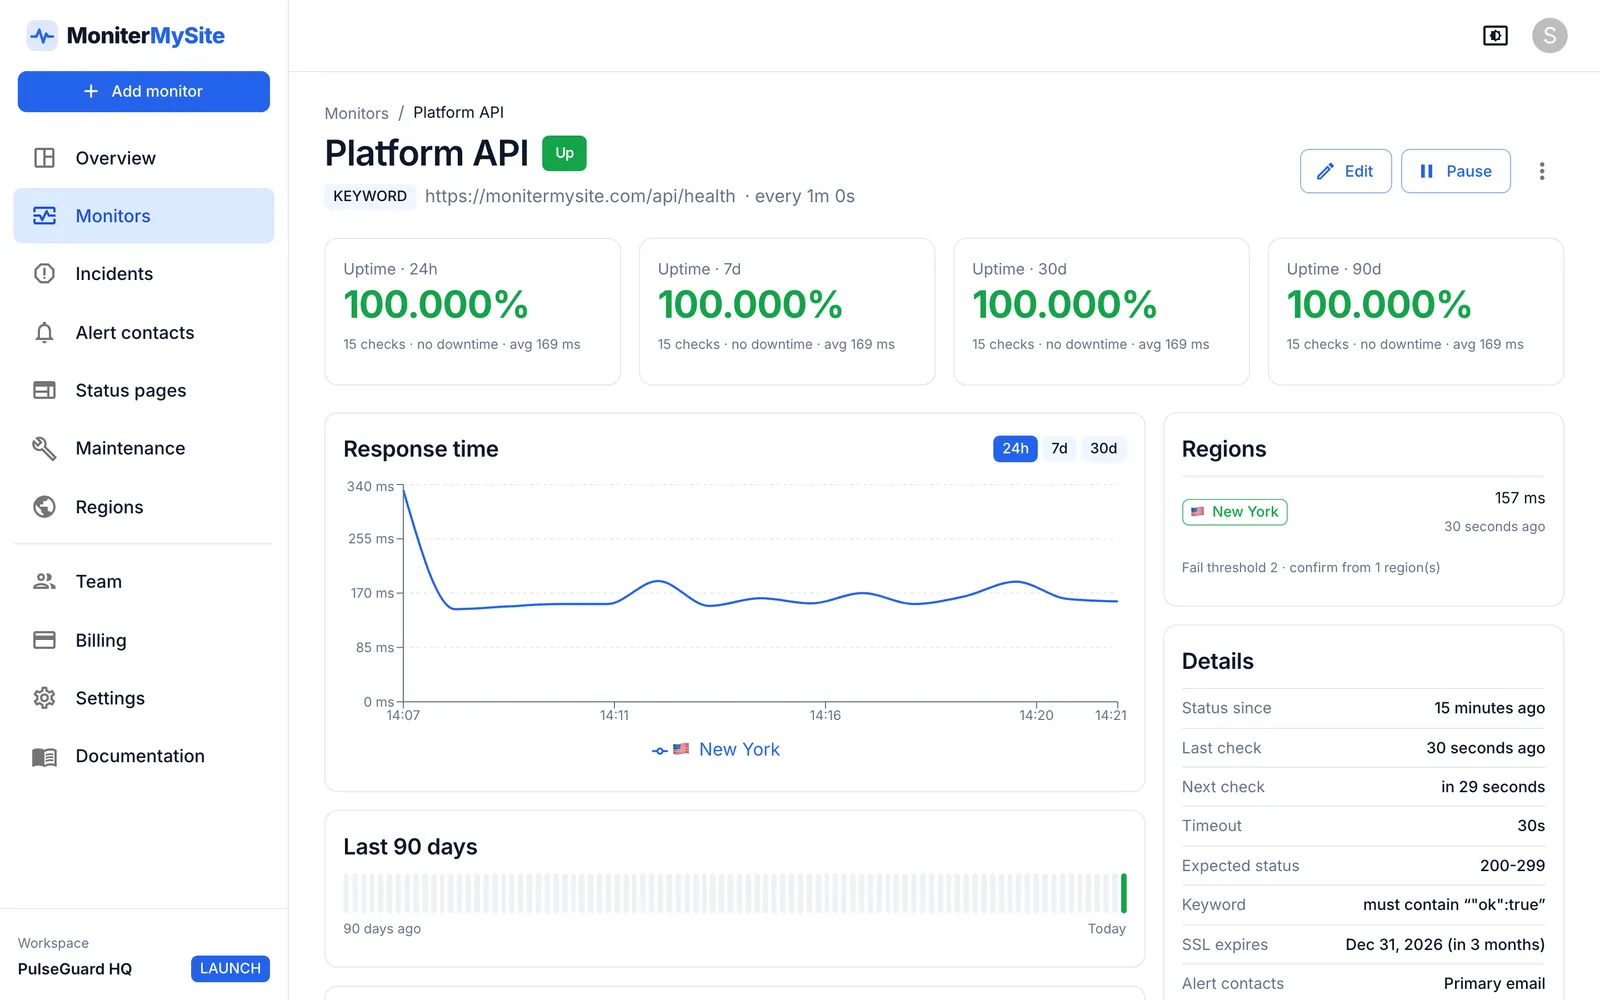Show the 24h response time range
The height and width of the screenshot is (1000, 1600).
click(x=1015, y=449)
